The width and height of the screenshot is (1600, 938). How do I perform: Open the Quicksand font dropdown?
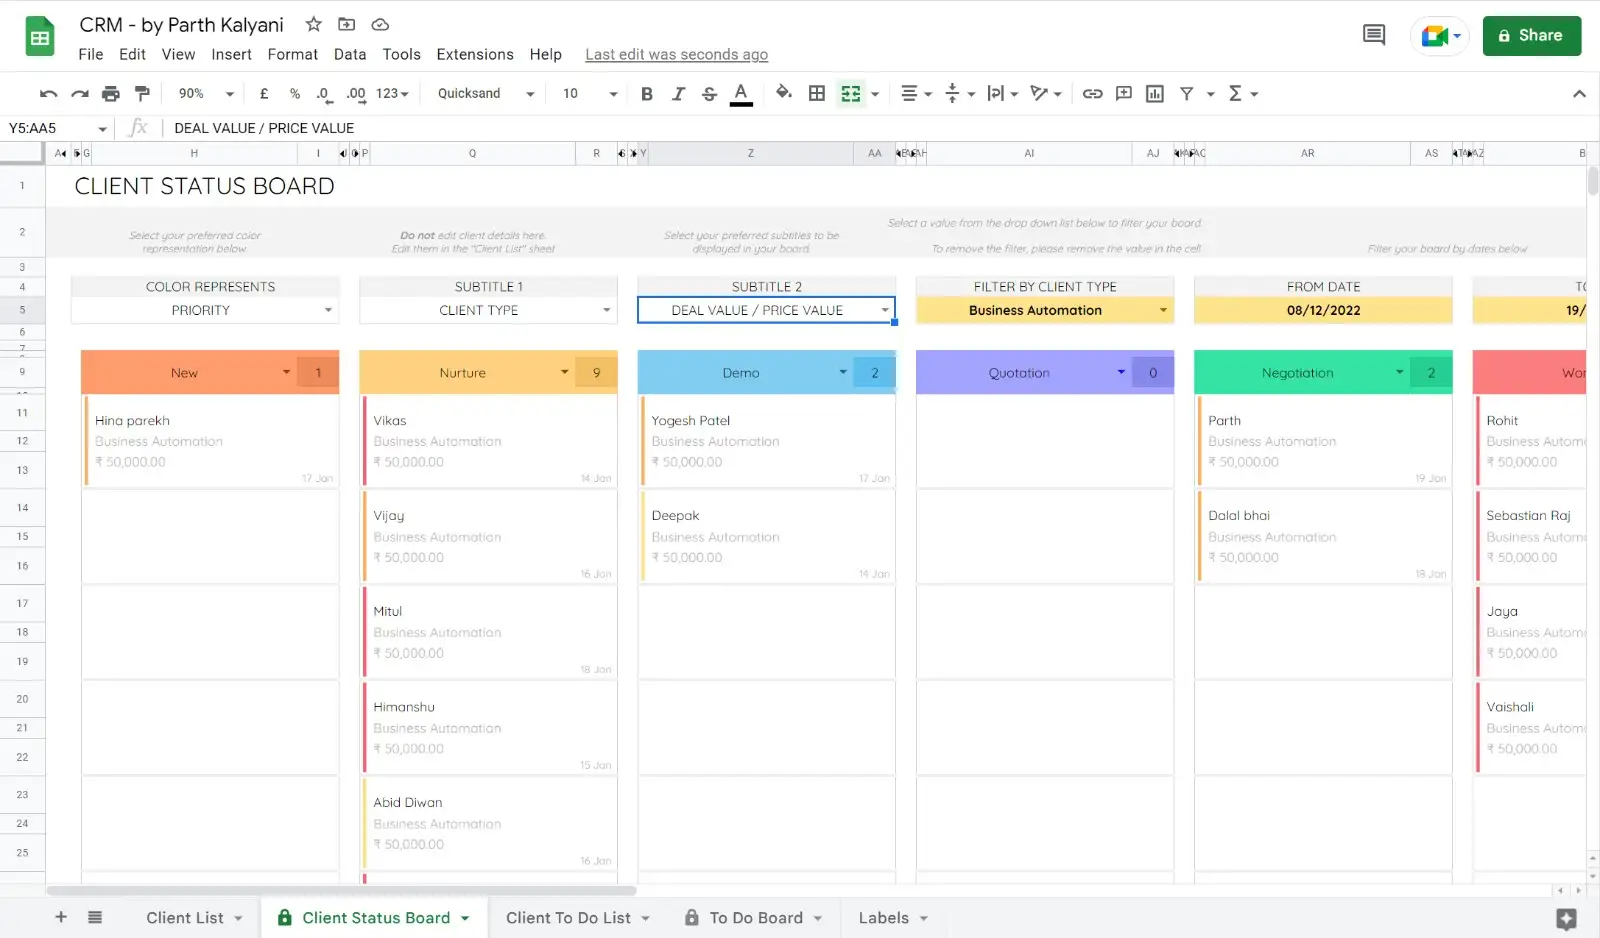point(486,94)
